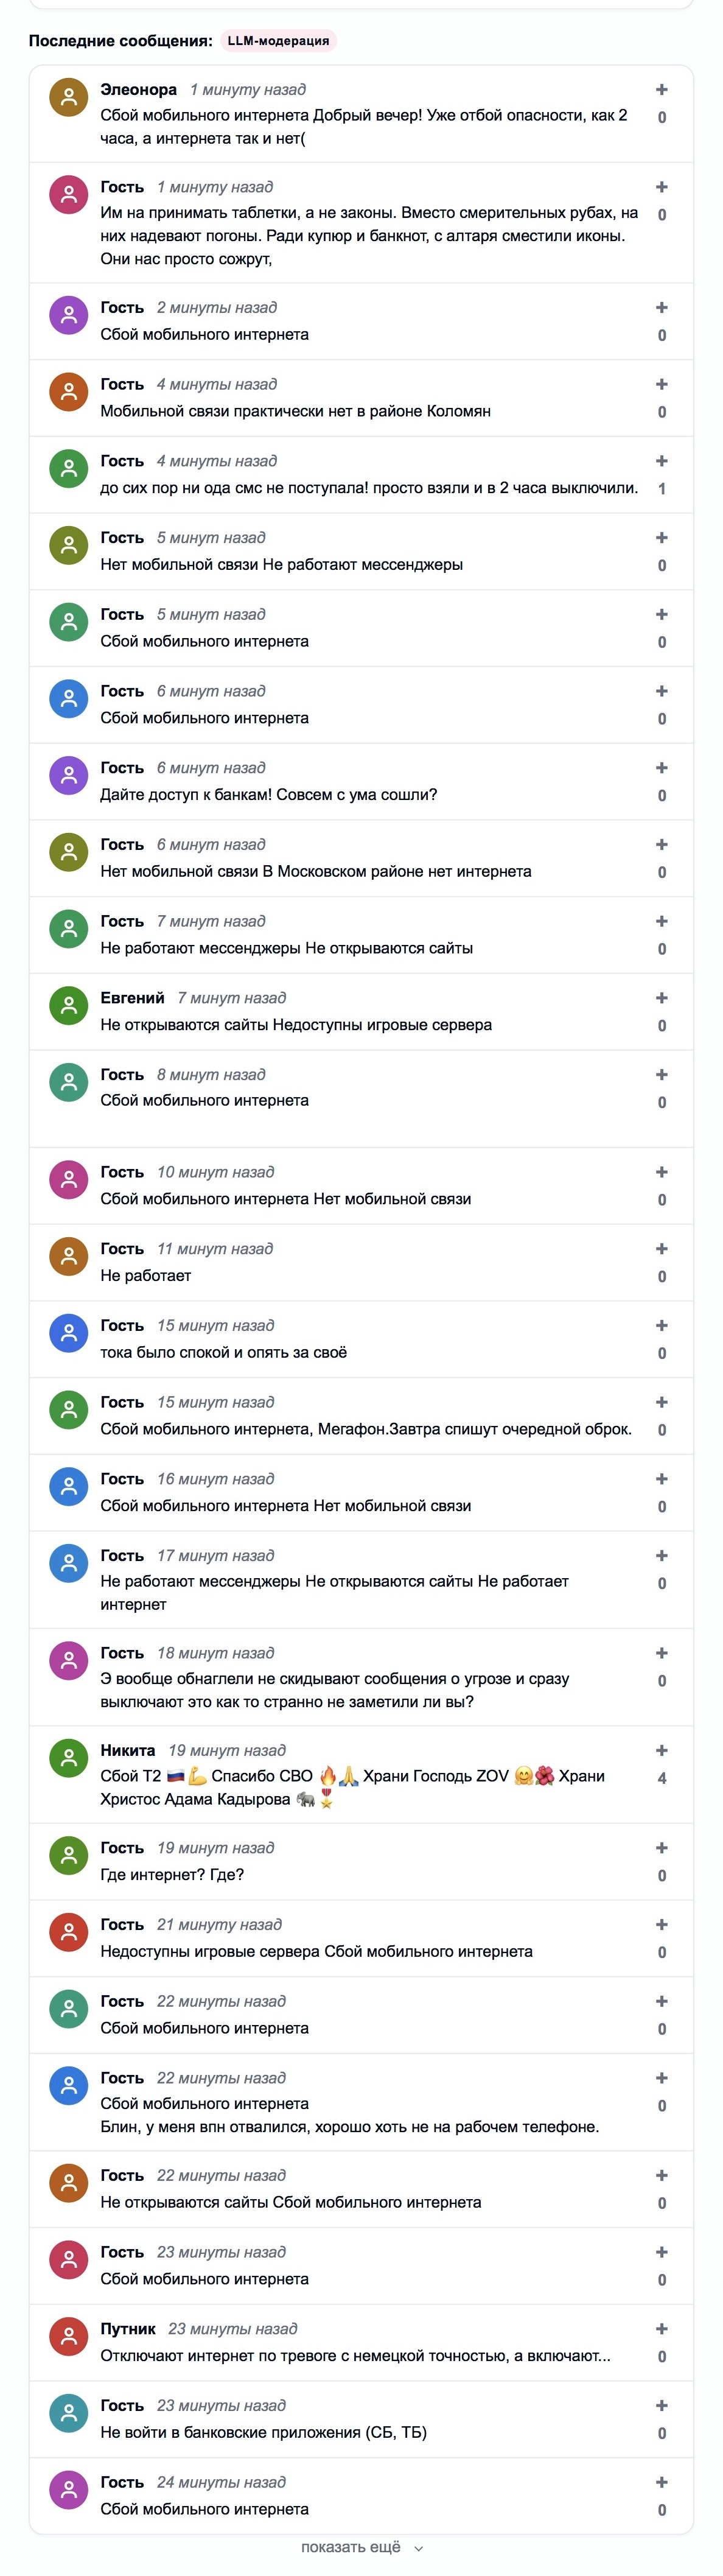Click Путник's red avatar icon

(69, 2337)
